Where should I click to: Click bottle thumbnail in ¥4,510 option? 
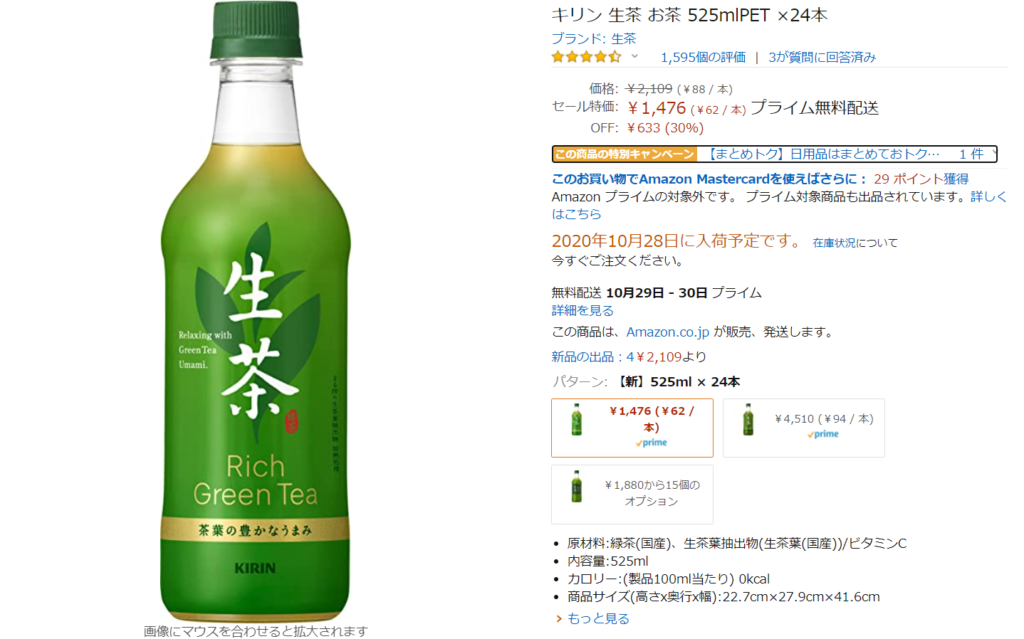pos(748,419)
